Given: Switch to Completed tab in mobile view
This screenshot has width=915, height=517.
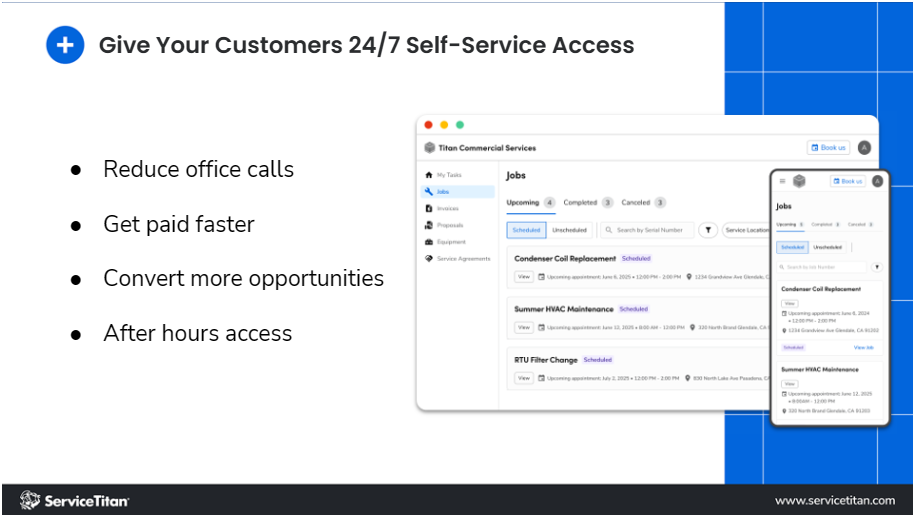Looking at the screenshot, I should 825,225.
